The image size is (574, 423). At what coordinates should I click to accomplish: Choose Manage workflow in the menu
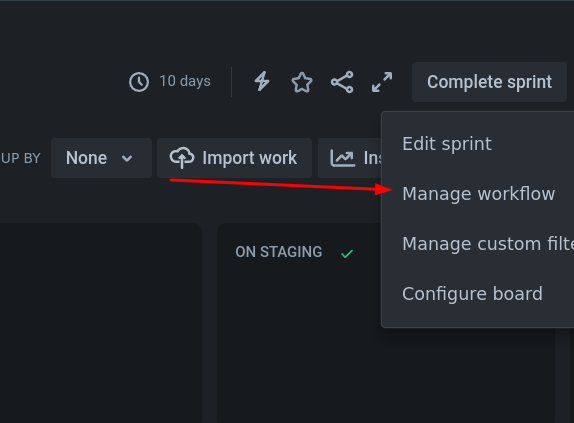pos(478,194)
